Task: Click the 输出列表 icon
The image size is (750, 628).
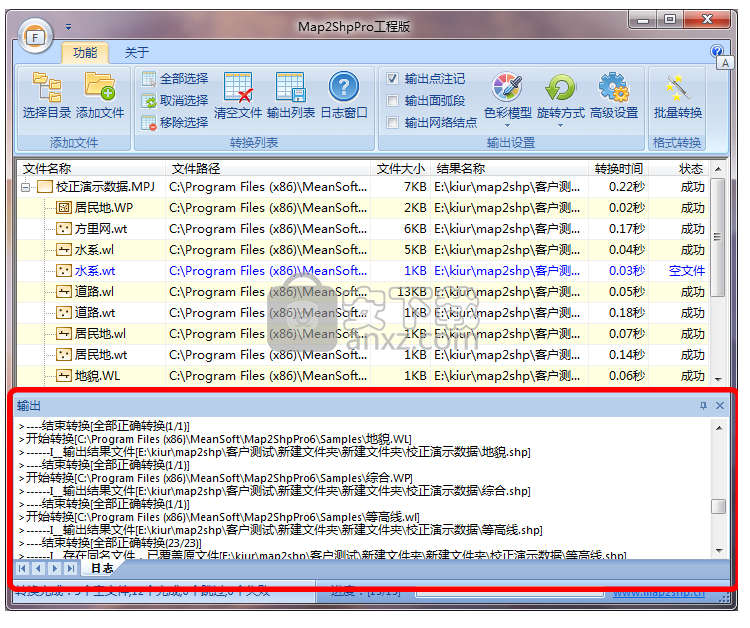Action: (290, 87)
